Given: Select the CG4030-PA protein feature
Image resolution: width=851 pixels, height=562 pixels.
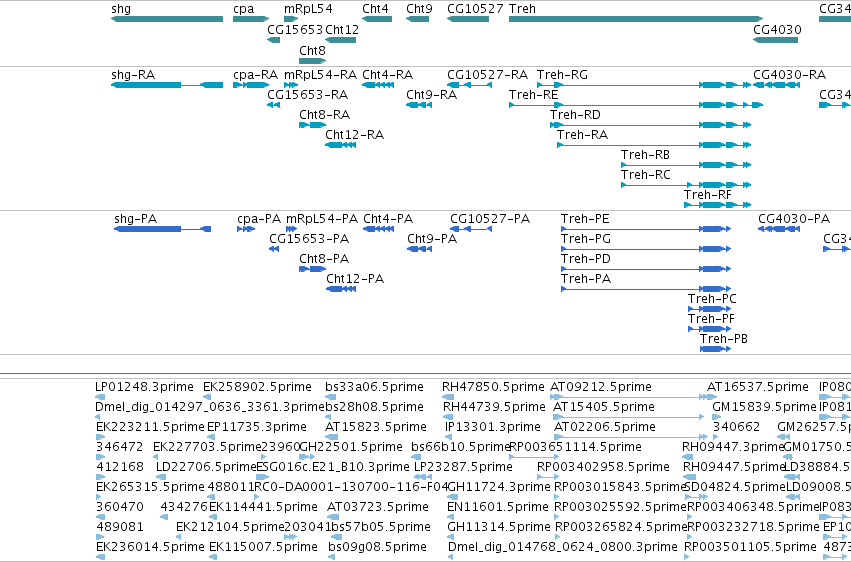Looking at the screenshot, I should point(779,229).
